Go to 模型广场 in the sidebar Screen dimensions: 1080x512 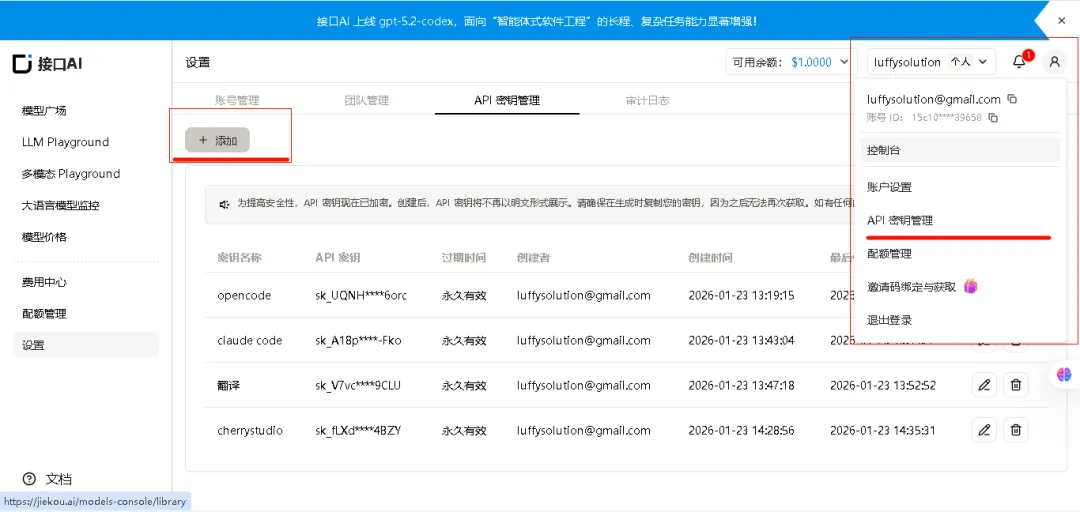tap(44, 110)
